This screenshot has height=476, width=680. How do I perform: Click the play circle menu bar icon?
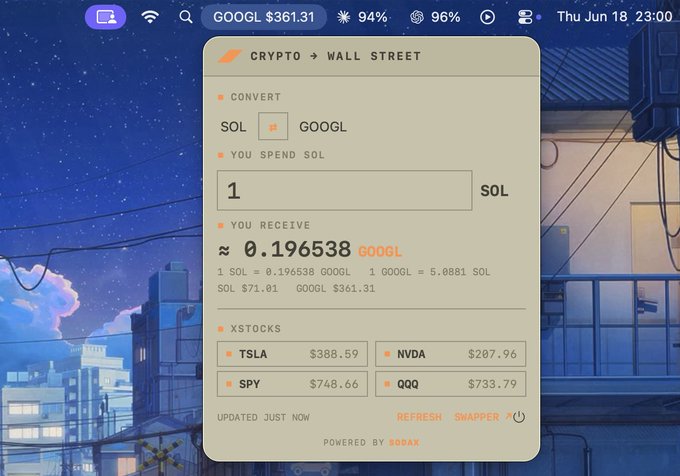point(487,17)
